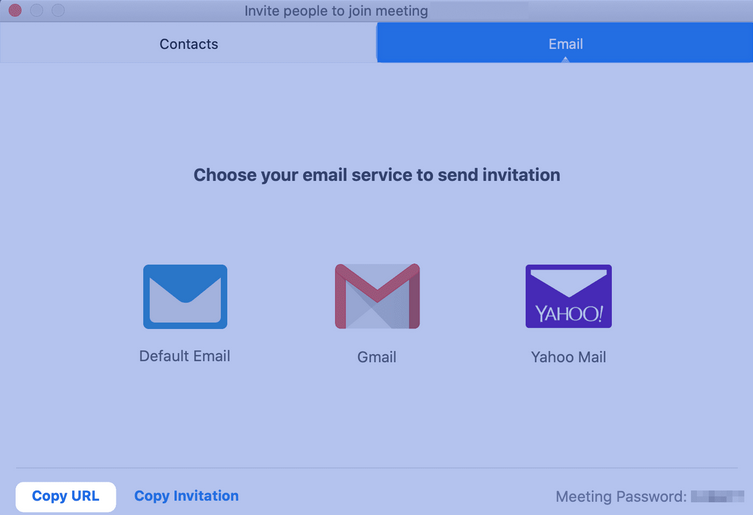Click the "Default Email" text label
The image size is (753, 515).
tap(184, 356)
